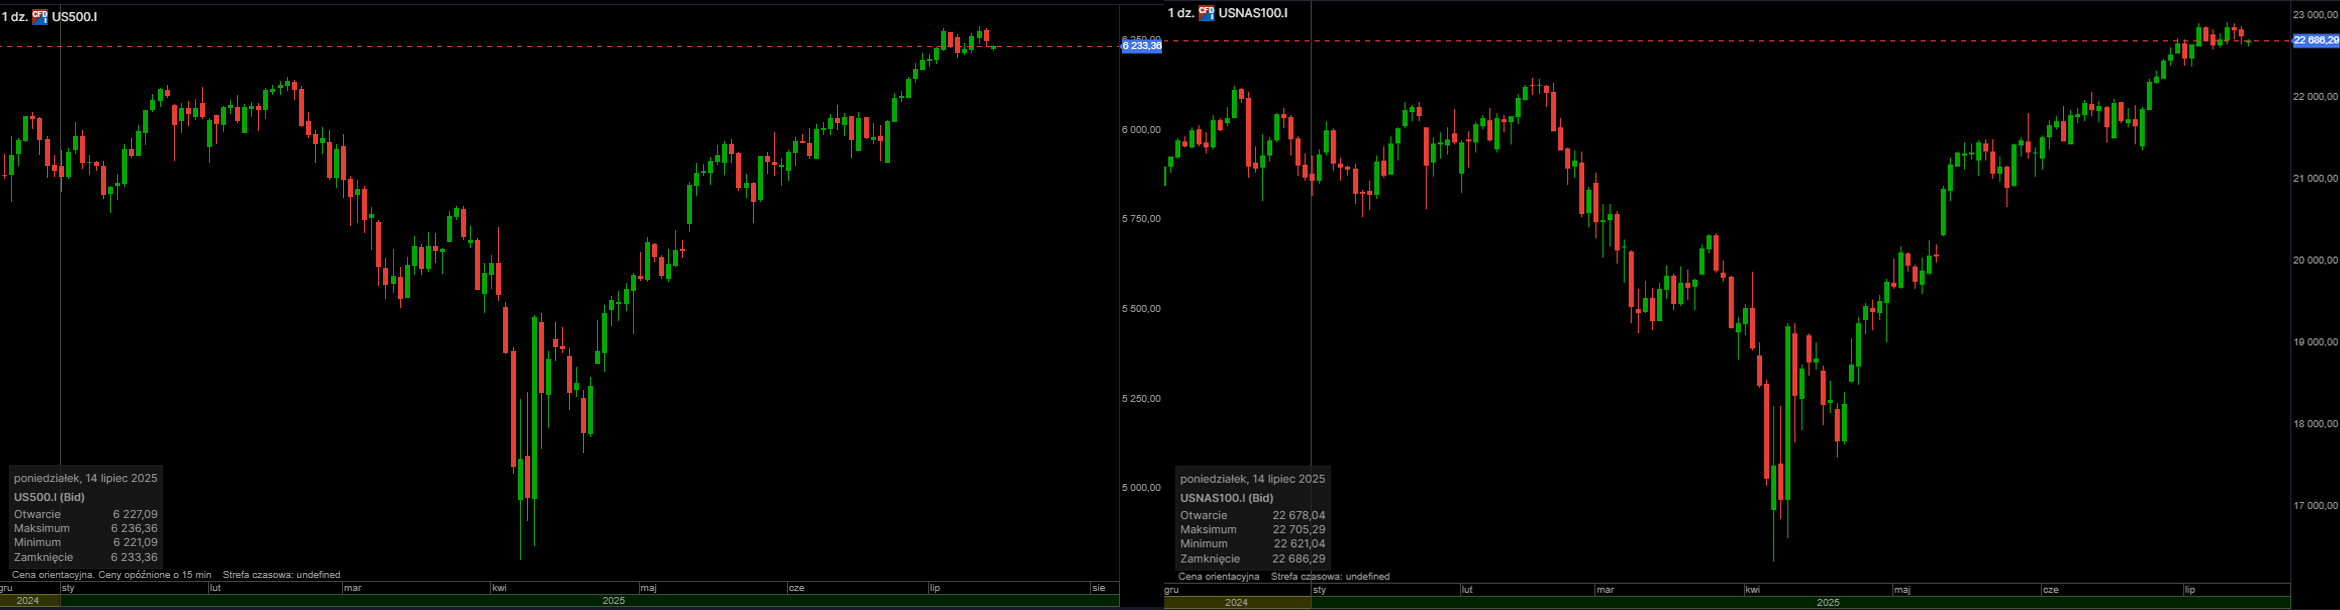Click the USNAS100.I symbol title
The image size is (2340, 610).
1253,13
